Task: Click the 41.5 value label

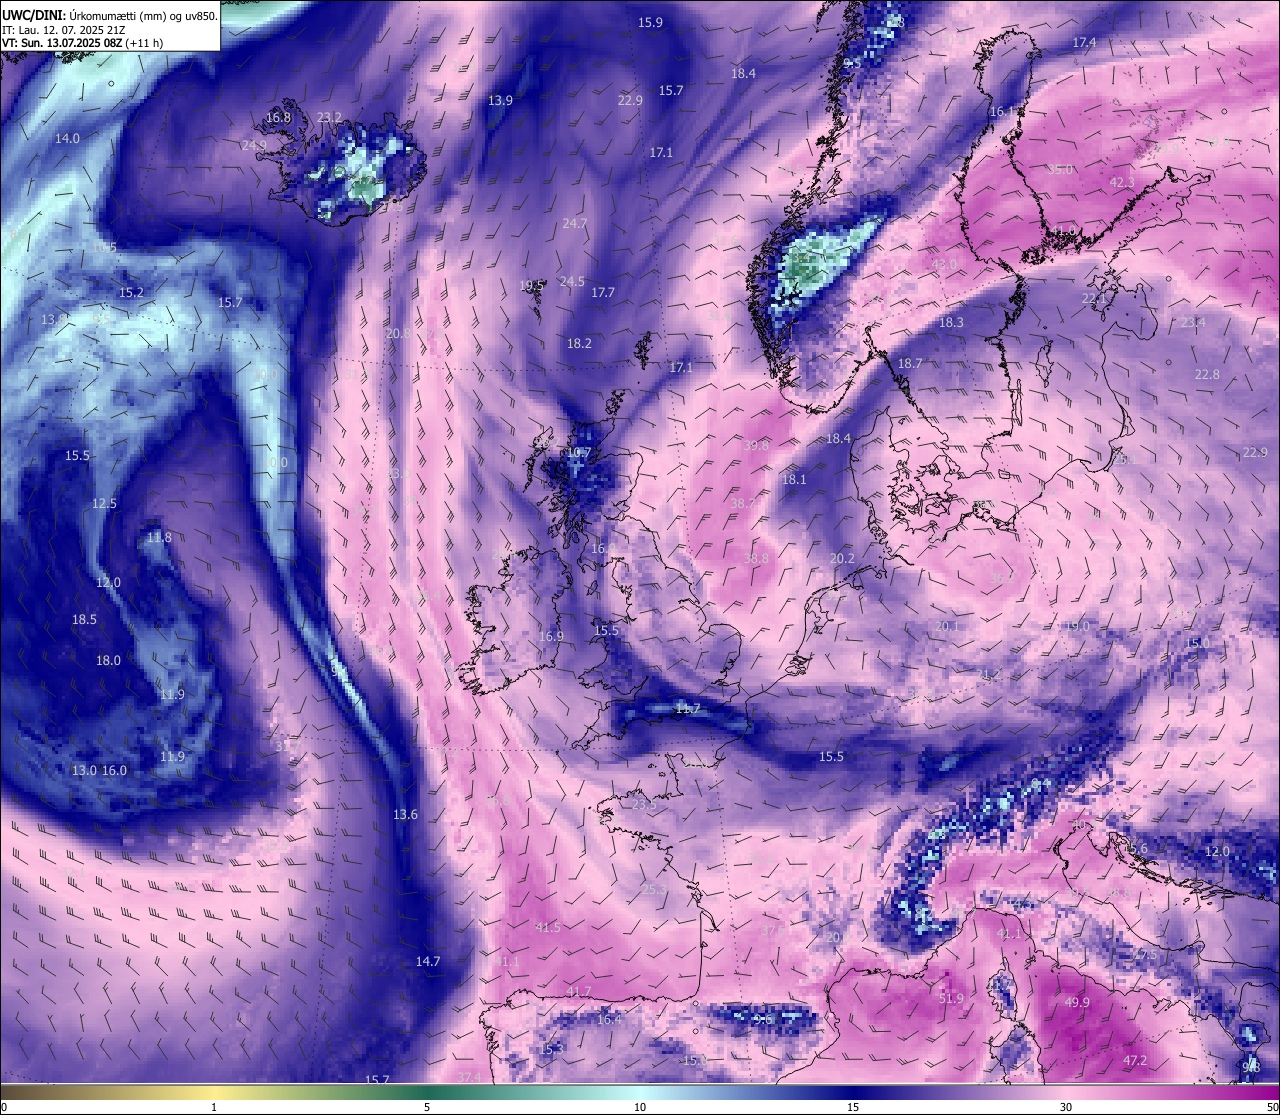Action: point(548,928)
